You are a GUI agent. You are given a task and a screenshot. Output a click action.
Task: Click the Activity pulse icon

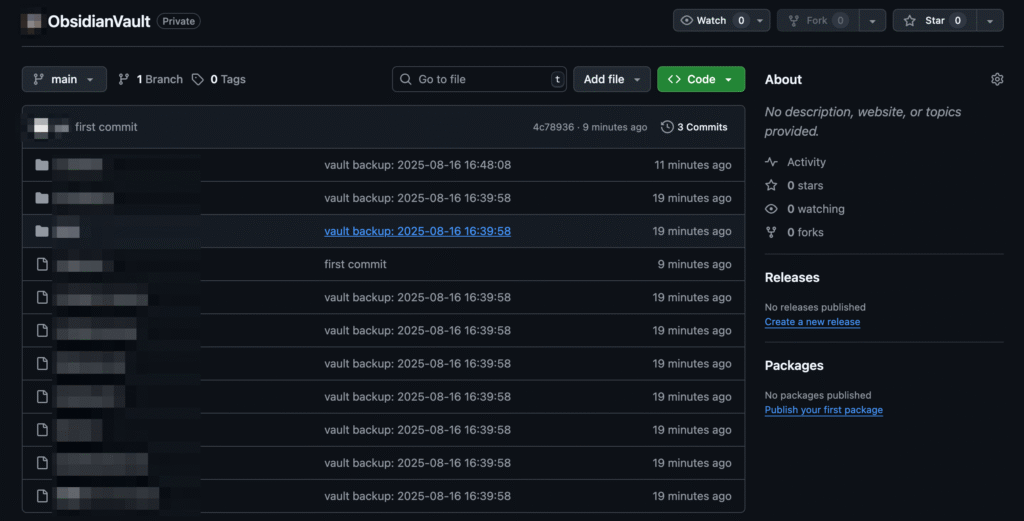click(x=771, y=162)
